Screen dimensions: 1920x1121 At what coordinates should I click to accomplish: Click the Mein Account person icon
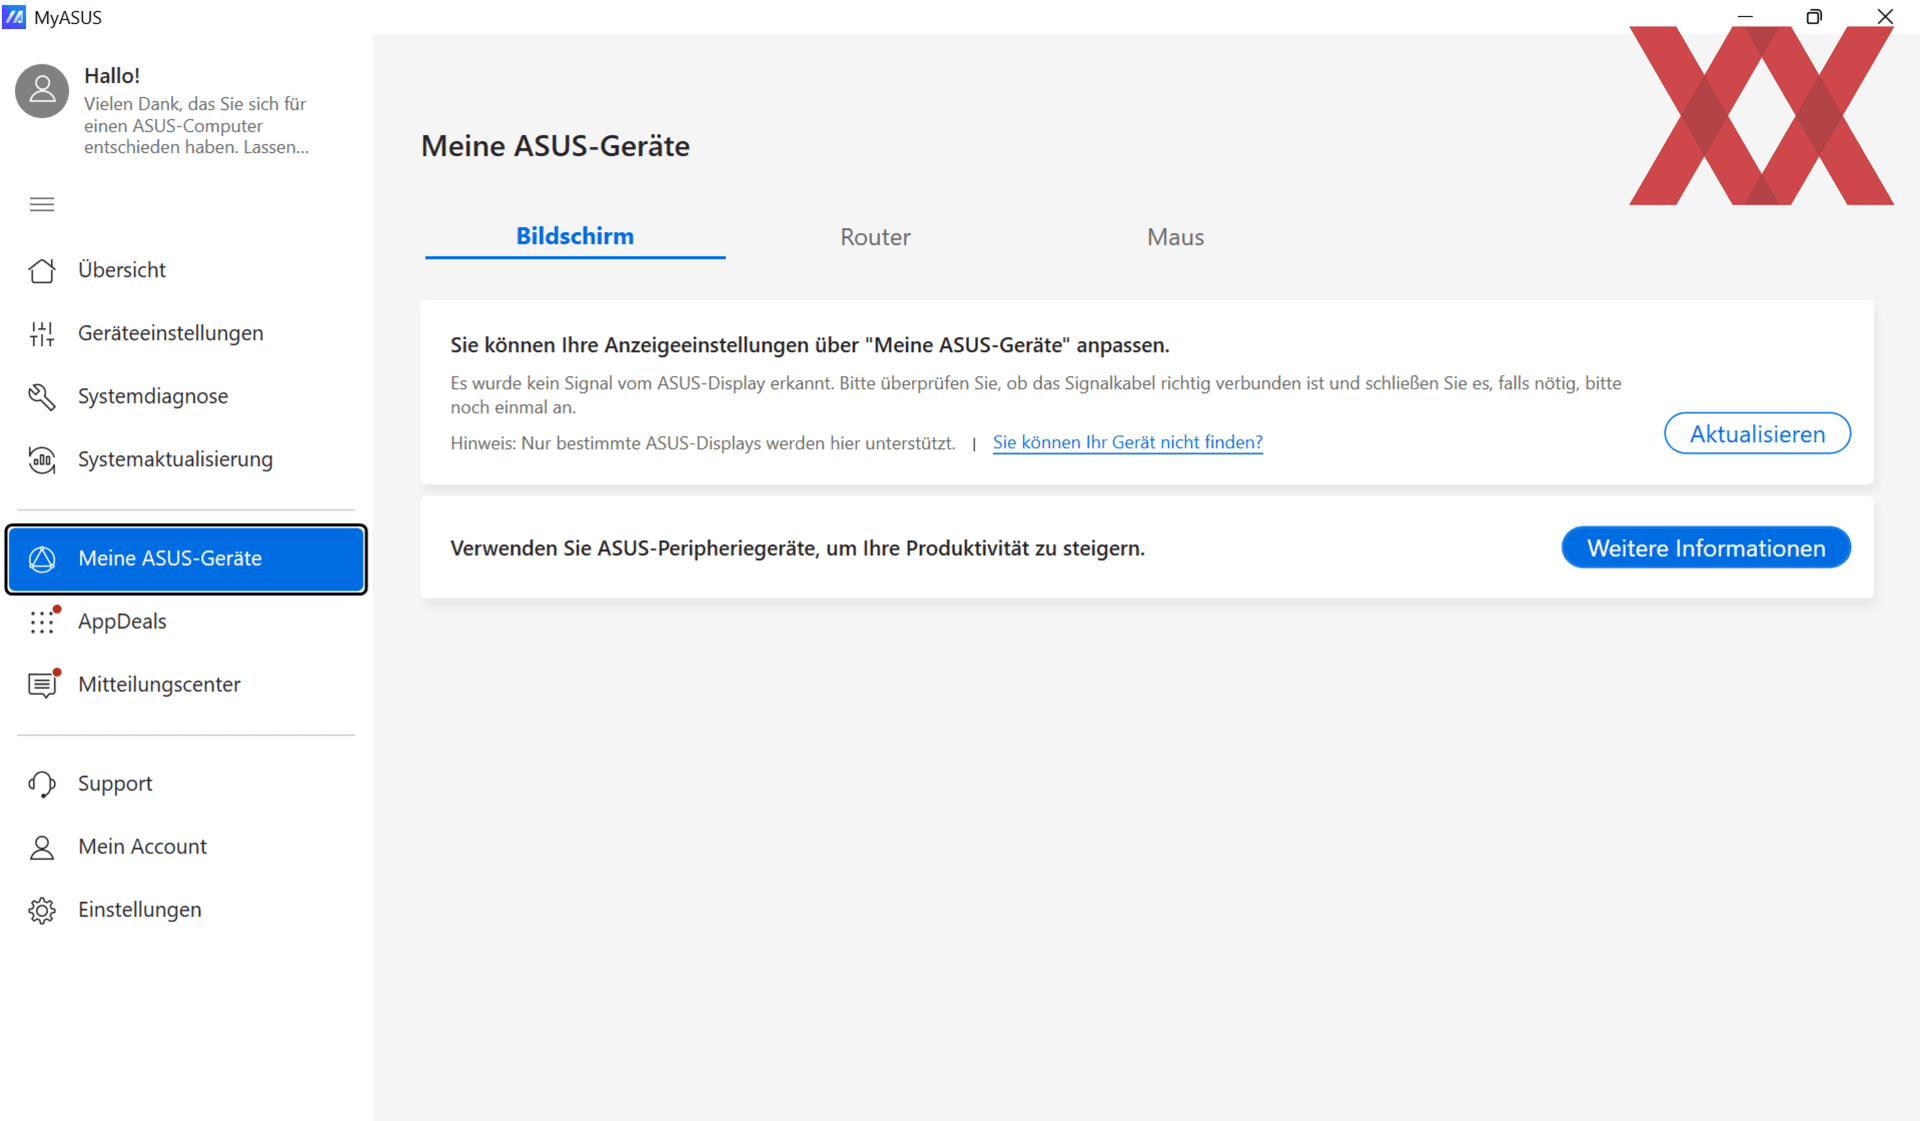pos(42,847)
